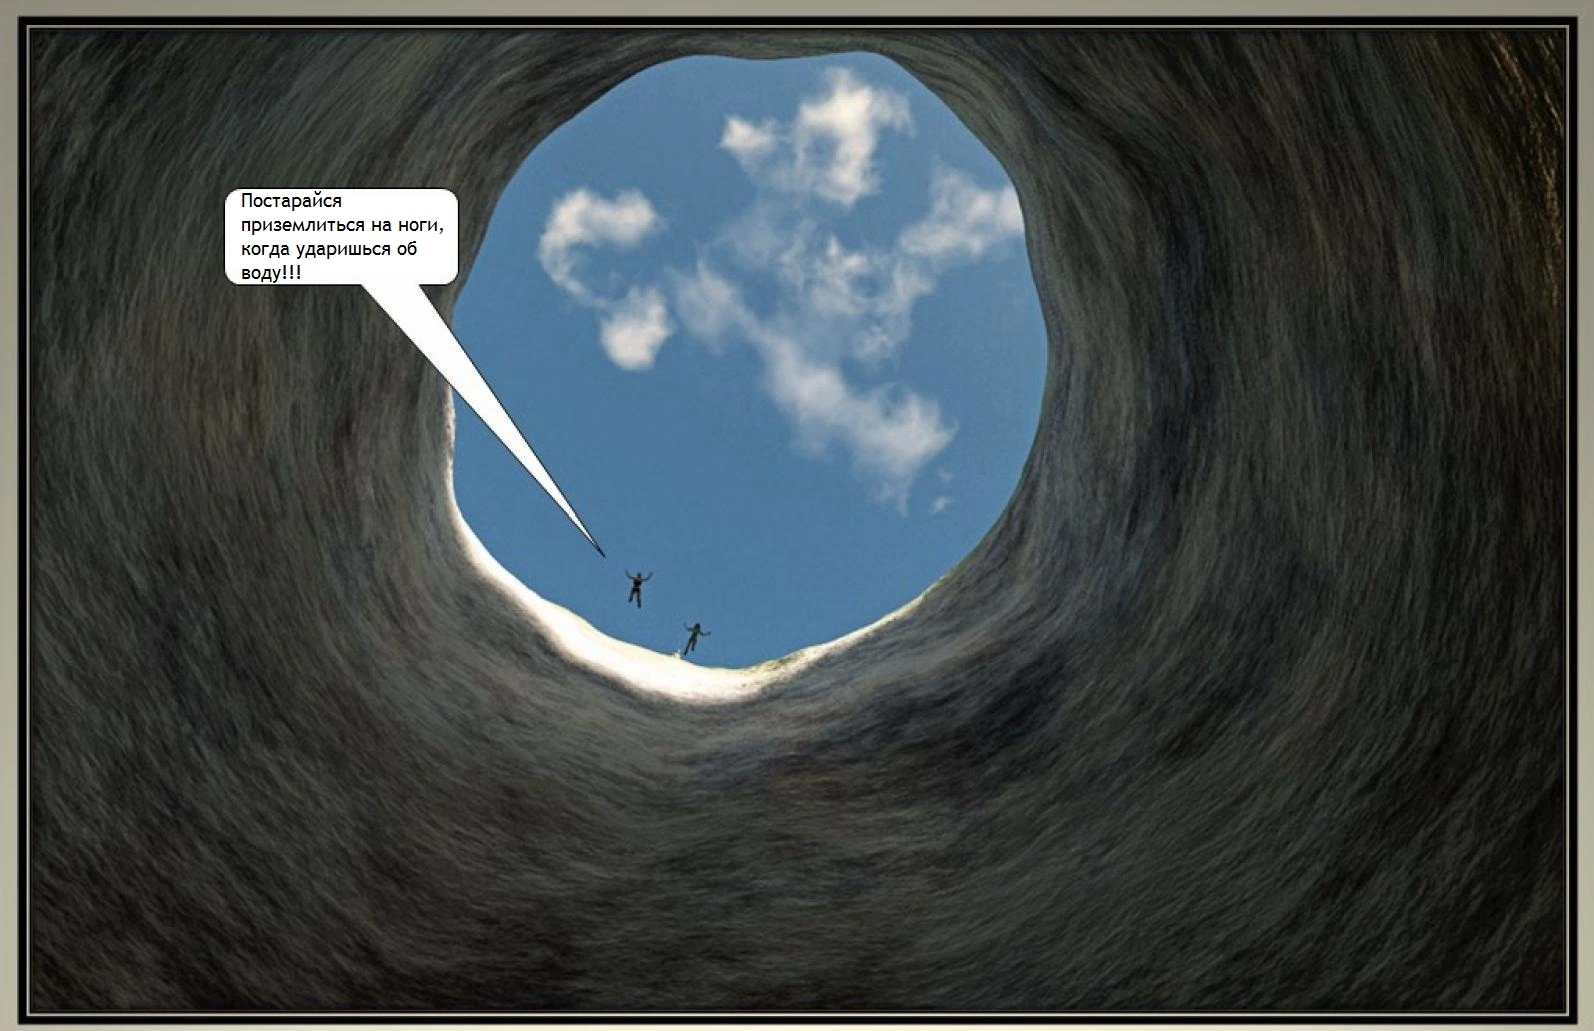Image resolution: width=1594 pixels, height=1031 pixels.
Task: Click the word "Постарайся" in the bubble
Action: (x=291, y=202)
